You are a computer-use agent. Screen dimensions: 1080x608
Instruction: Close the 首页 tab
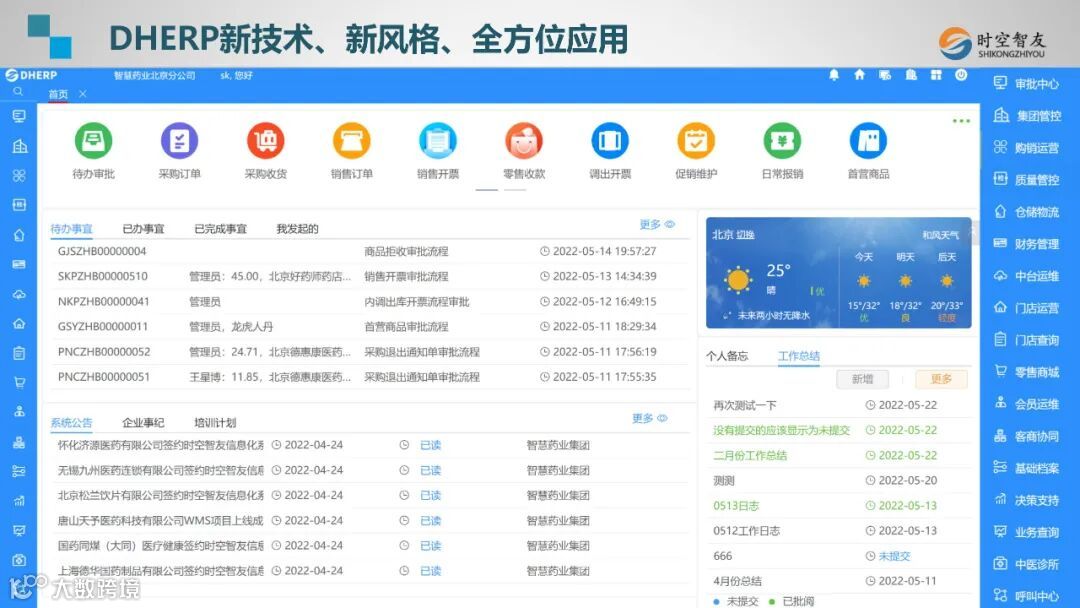coord(83,94)
